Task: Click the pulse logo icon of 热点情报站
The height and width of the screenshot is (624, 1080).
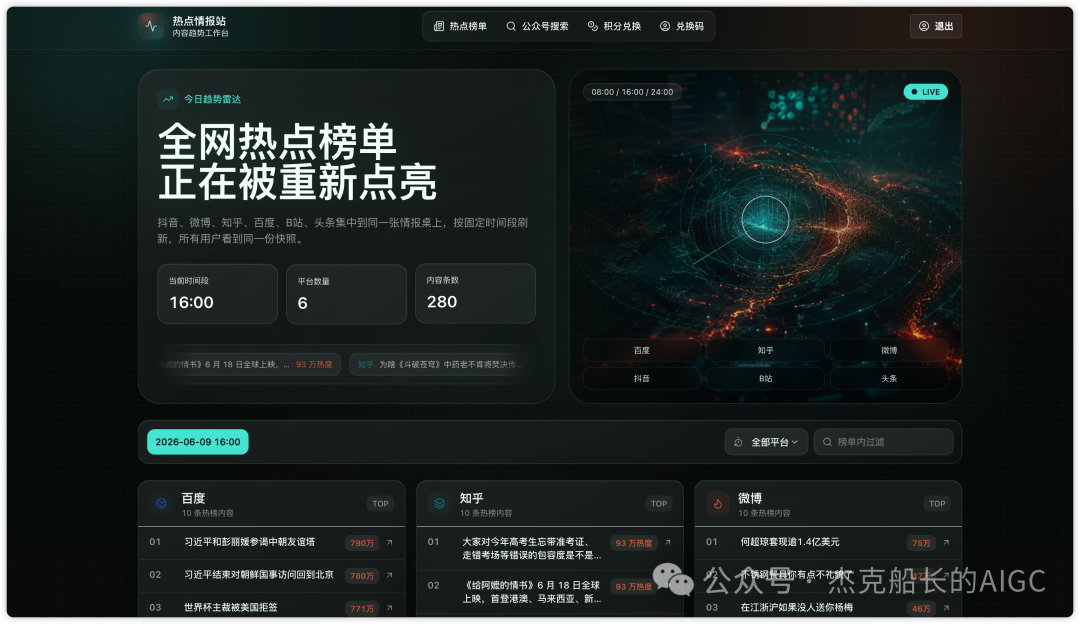Action: (151, 26)
